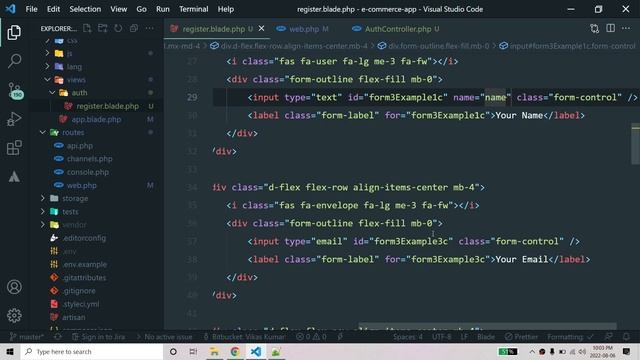Image resolution: width=640 pixels, height=360 pixels.
Task: Open the Terminal menu
Action: 193,9
